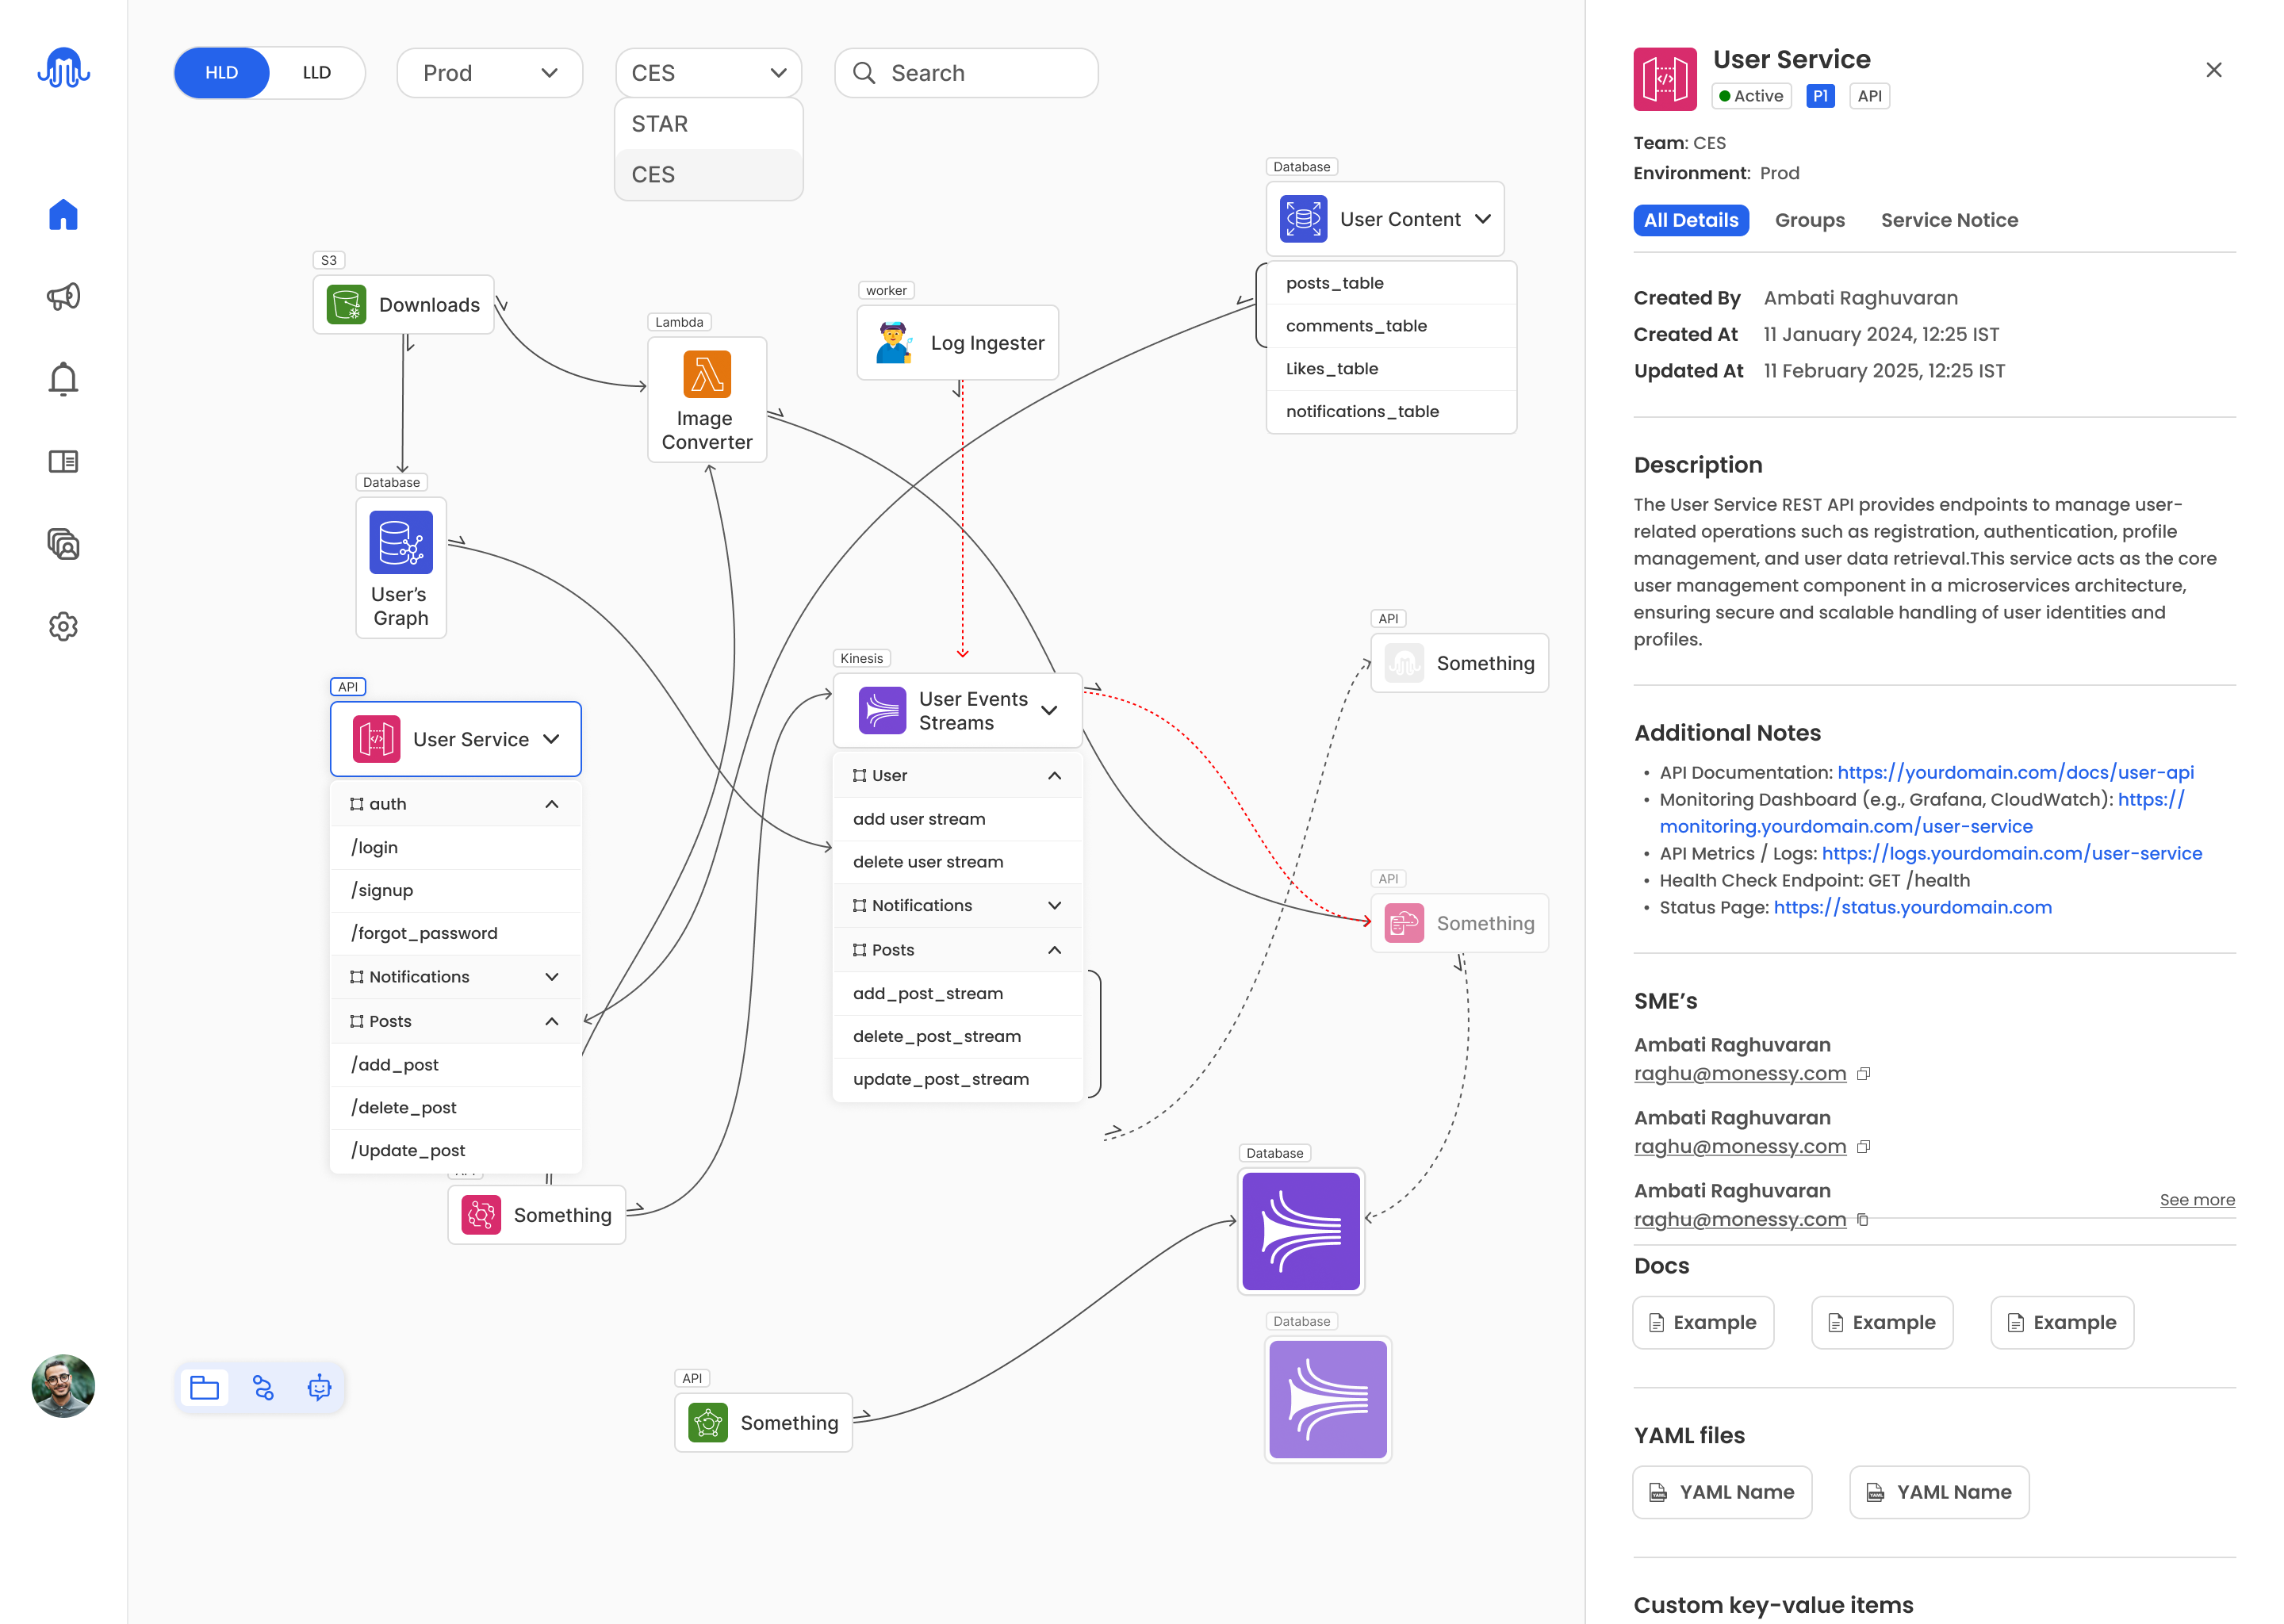
Task: Click the copy icon beside the first raghu@monessy.com
Action: point(1863,1074)
